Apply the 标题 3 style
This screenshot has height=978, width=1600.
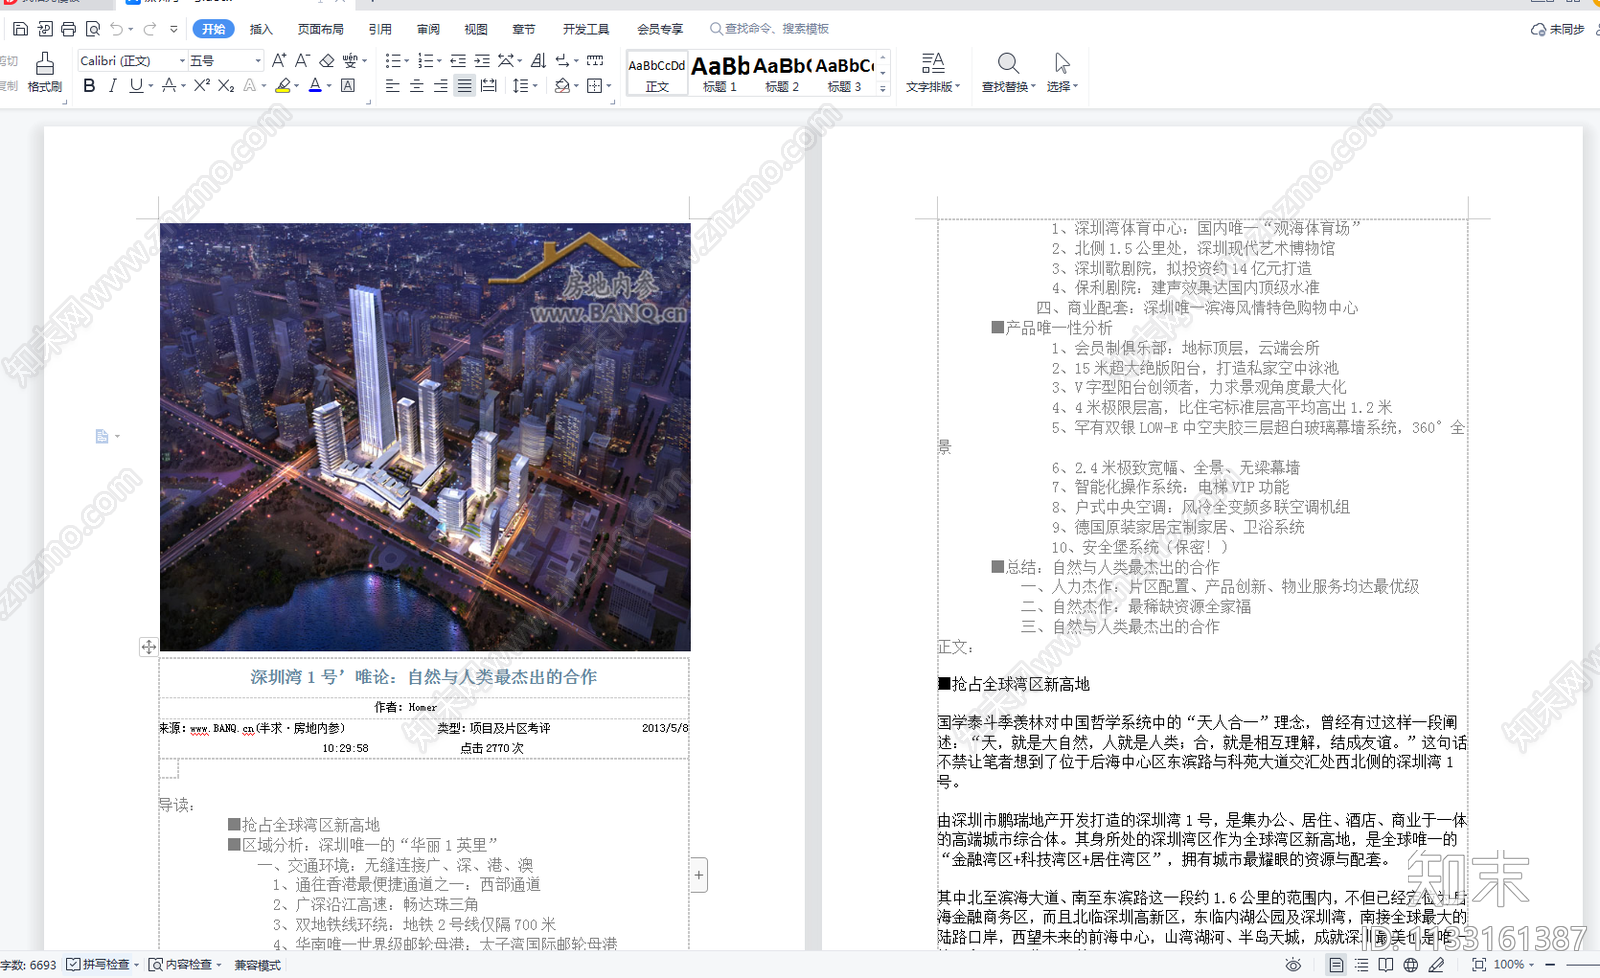(x=844, y=73)
